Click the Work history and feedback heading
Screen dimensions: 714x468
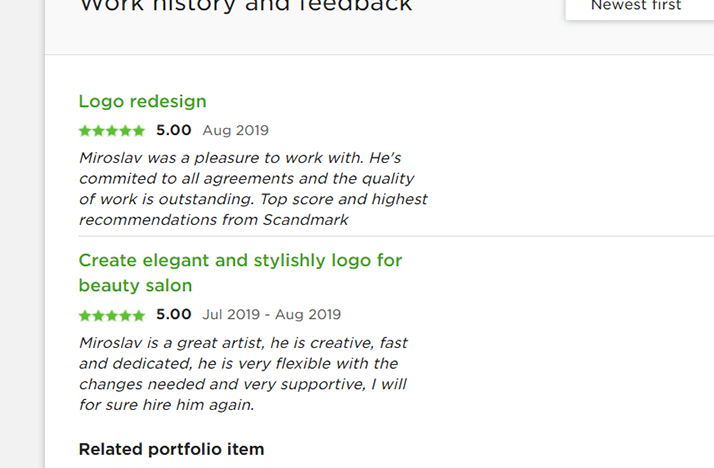[x=246, y=6]
